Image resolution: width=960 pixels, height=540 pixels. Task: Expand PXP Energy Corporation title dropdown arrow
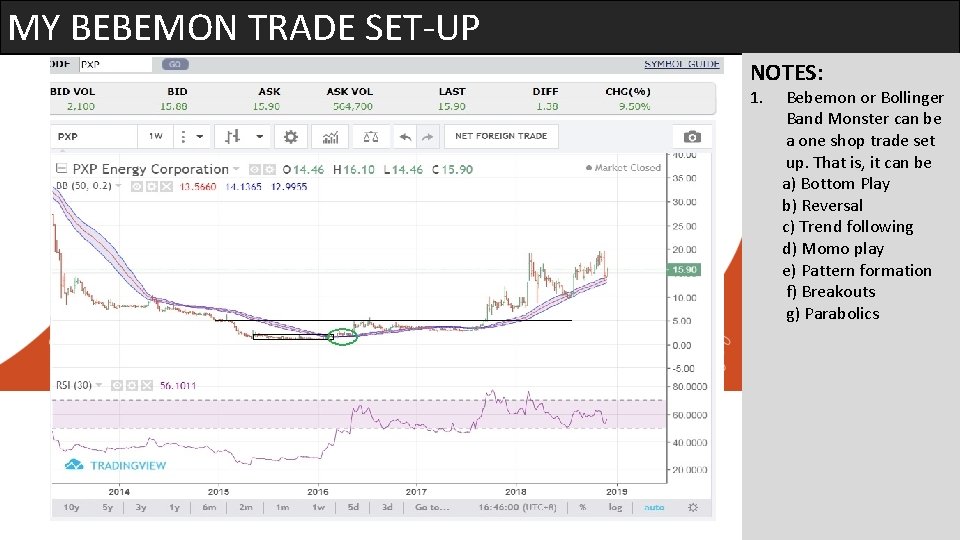236,169
